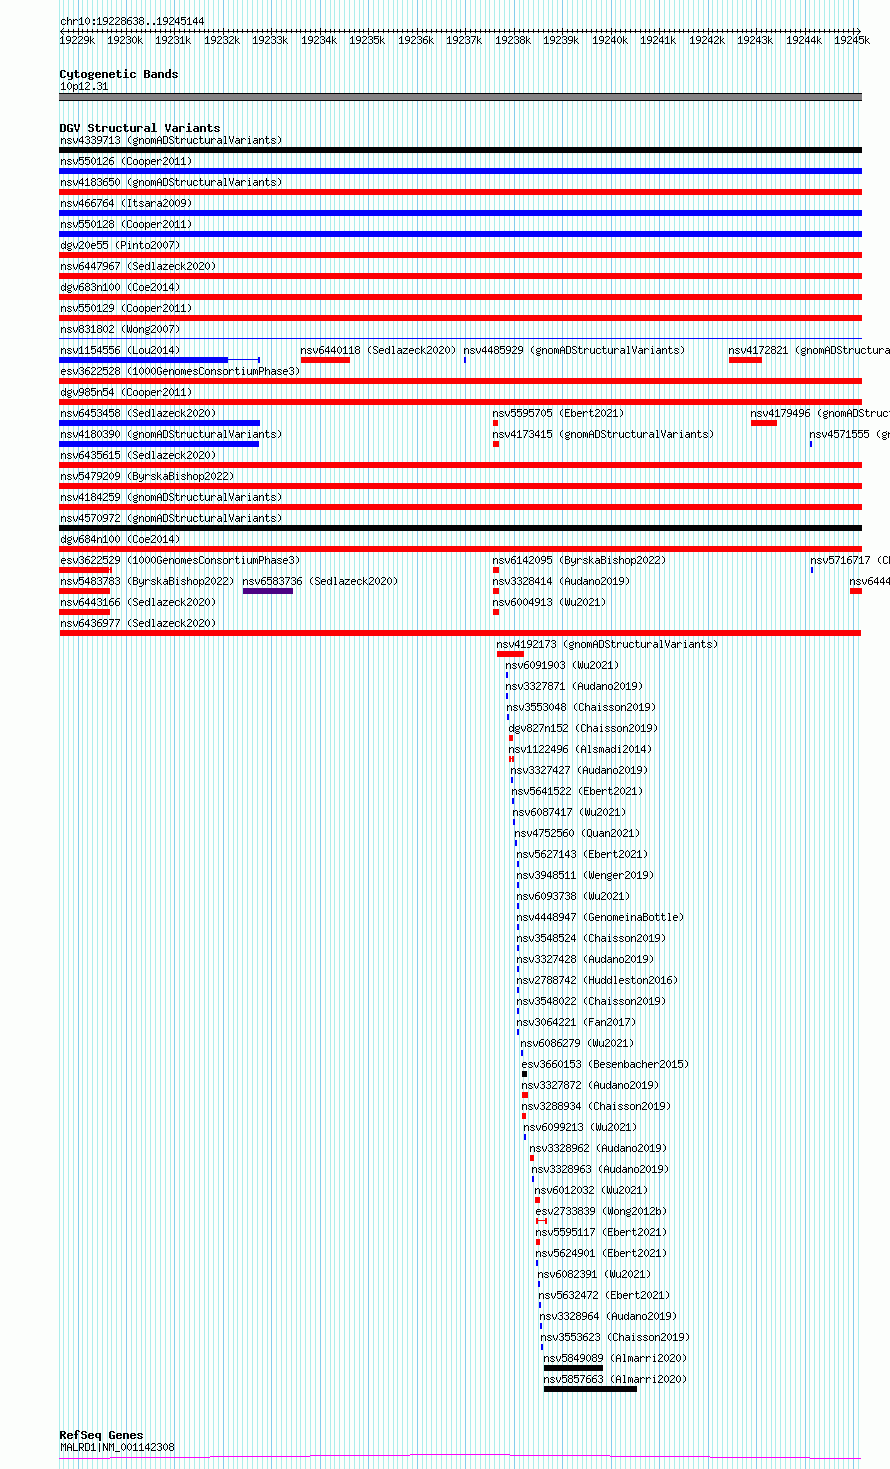890x1469 pixels.
Task: Click the dgv827n152 (Chaisson2019) label
Action: coord(583,728)
